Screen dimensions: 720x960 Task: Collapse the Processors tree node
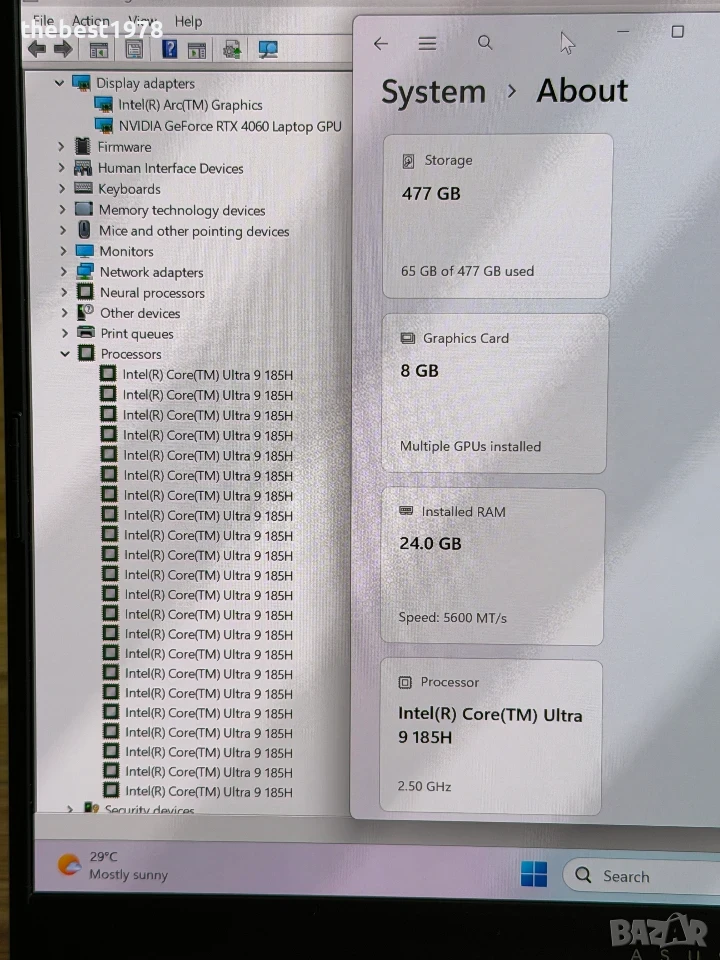(65, 353)
